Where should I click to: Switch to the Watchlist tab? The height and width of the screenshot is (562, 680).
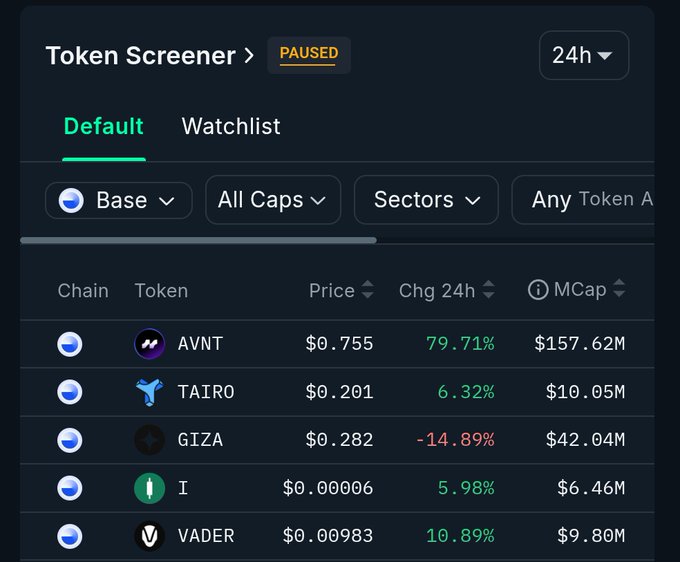pyautogui.click(x=231, y=127)
